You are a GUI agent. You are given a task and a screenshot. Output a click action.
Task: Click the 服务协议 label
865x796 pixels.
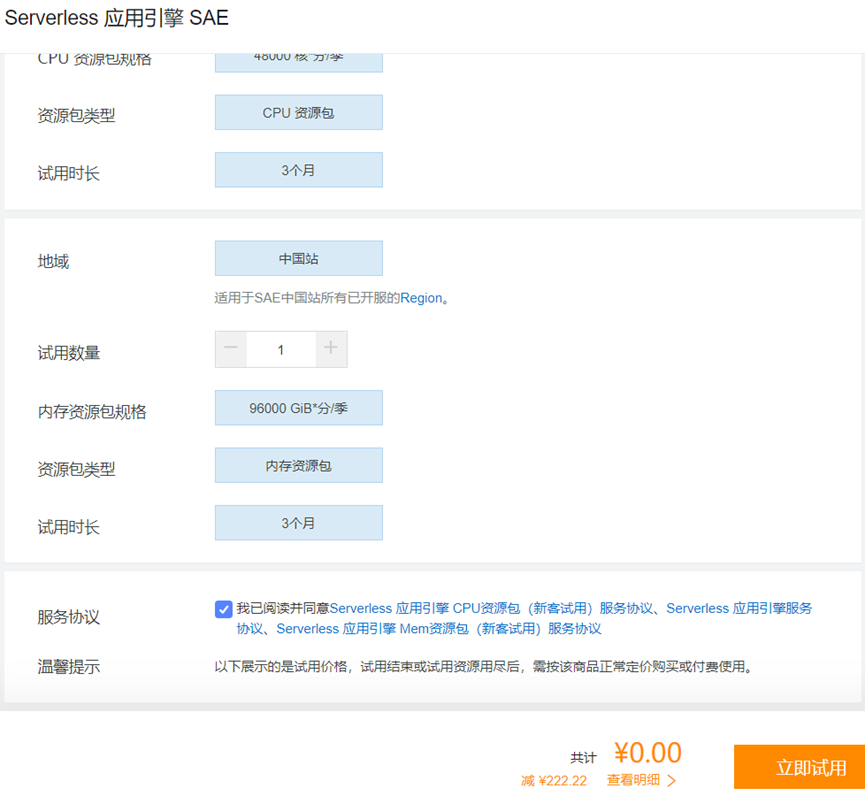pos(68,617)
